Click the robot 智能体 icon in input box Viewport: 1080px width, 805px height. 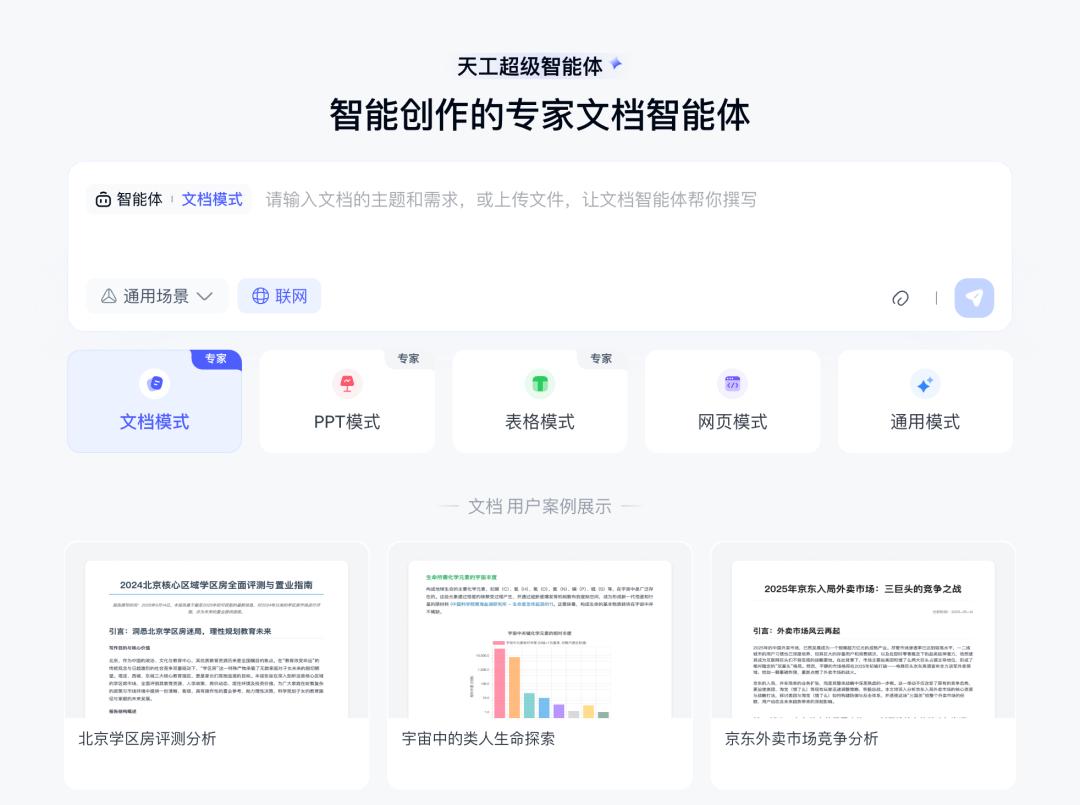[103, 200]
